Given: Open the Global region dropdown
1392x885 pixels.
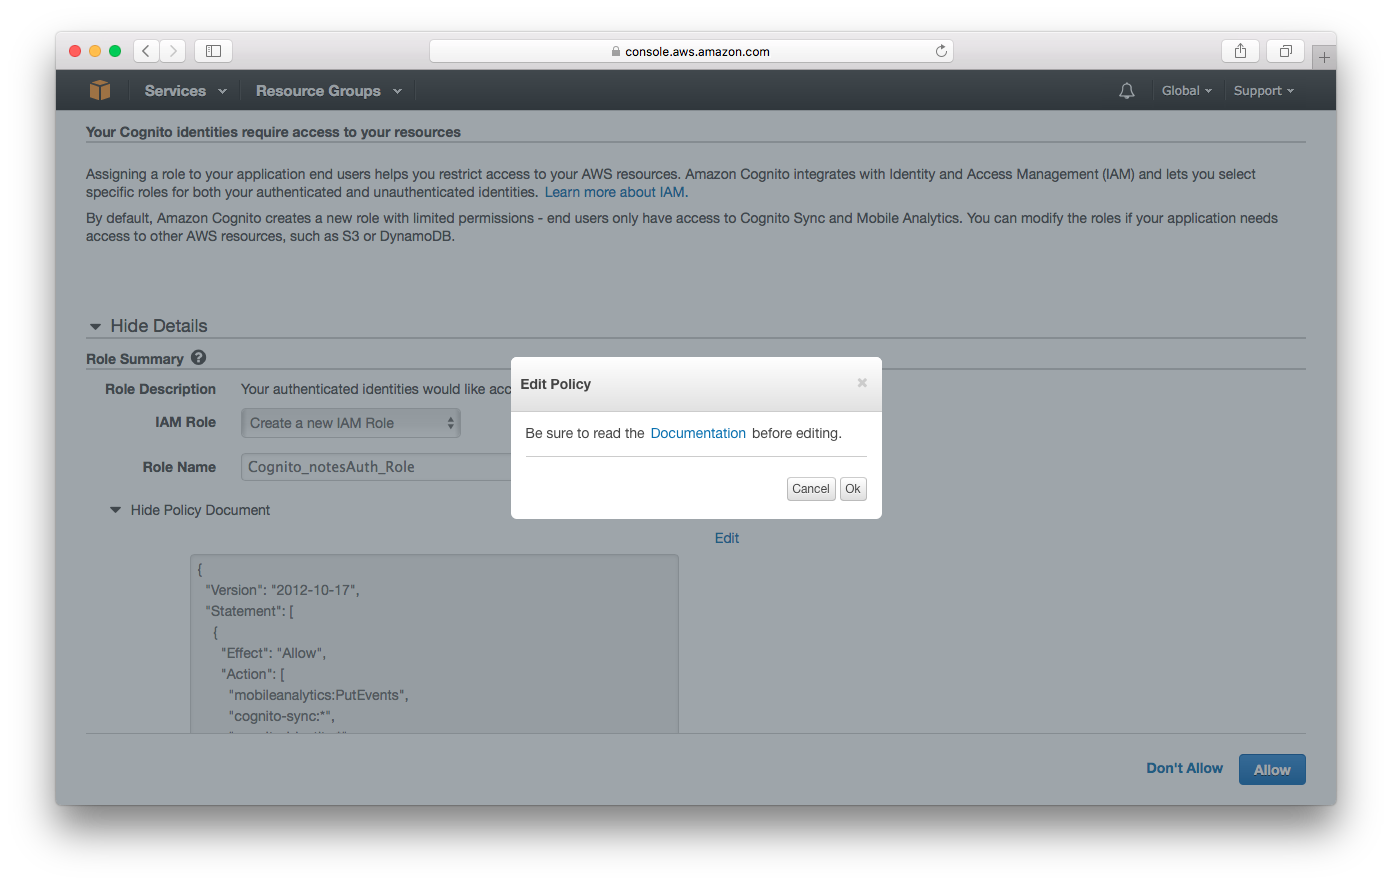Looking at the screenshot, I should pos(1186,91).
